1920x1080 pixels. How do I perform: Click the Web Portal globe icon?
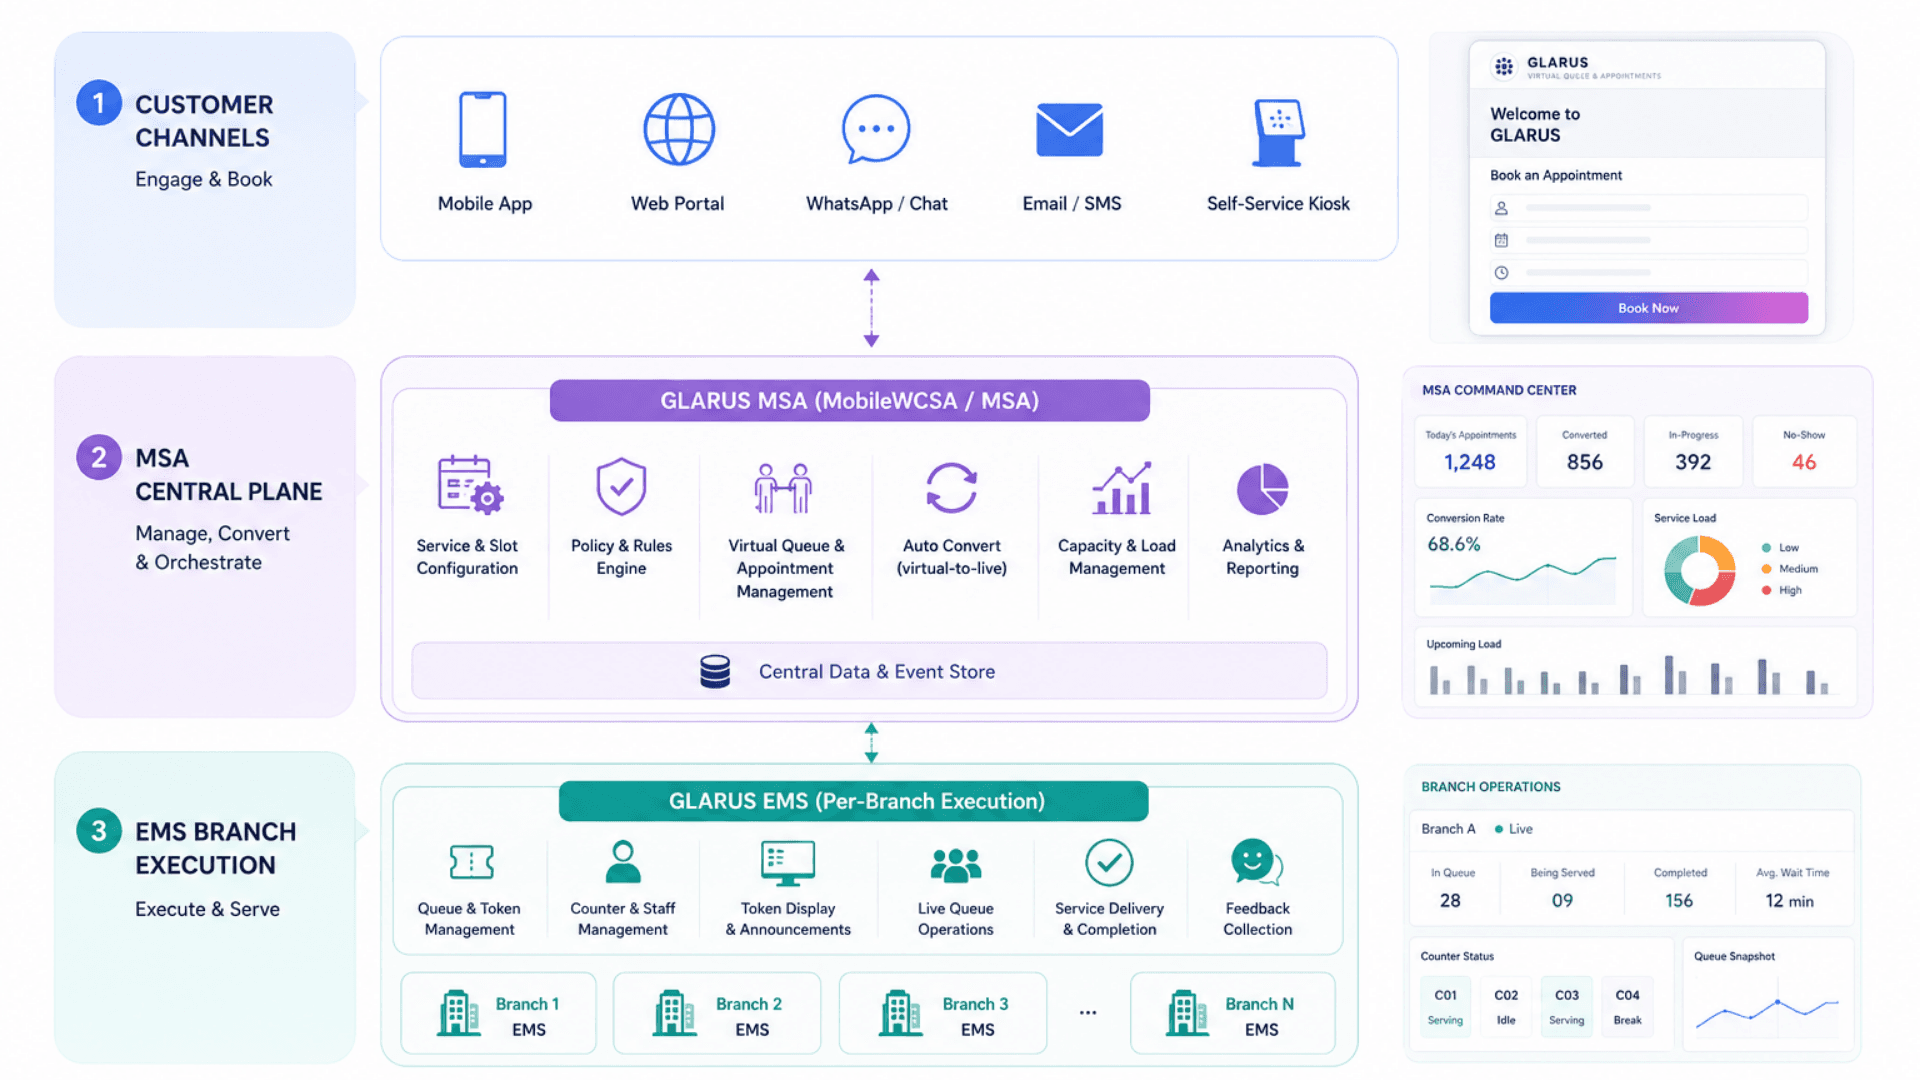coord(679,129)
